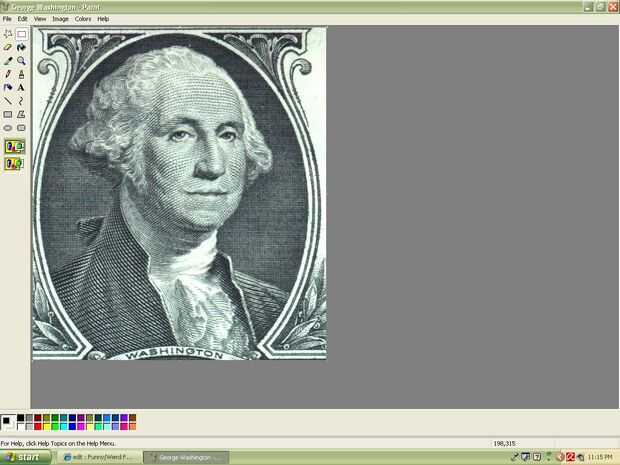Pick cyan palette color
The height and width of the screenshot is (465, 620).
tap(64, 427)
